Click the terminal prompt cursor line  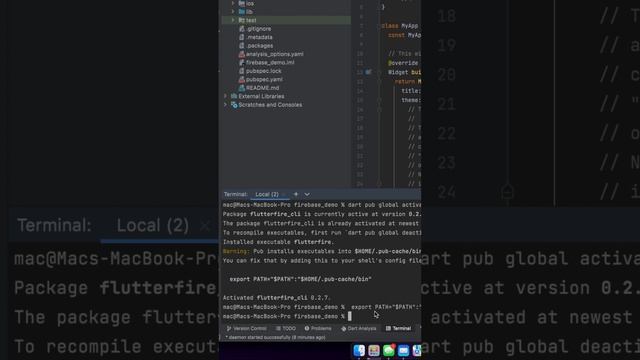(x=287, y=316)
